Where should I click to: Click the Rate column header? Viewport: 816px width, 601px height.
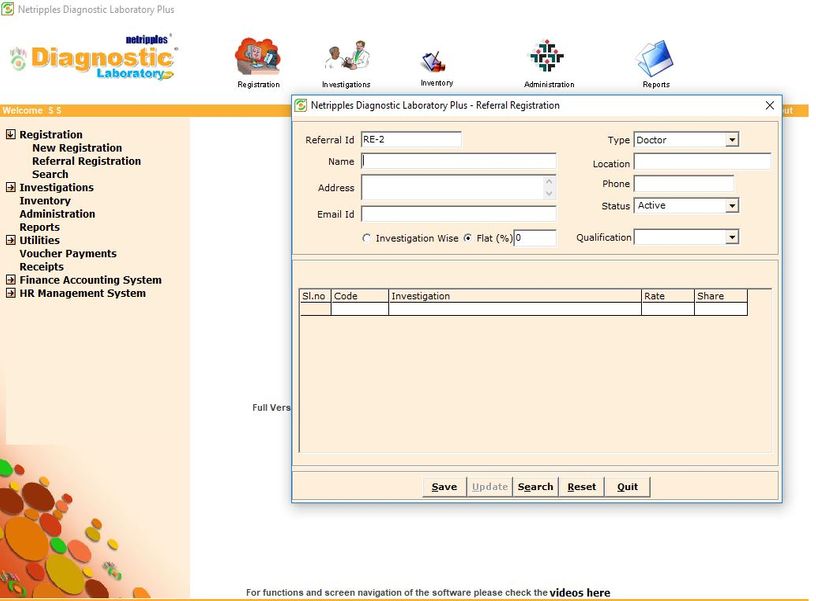coord(668,296)
